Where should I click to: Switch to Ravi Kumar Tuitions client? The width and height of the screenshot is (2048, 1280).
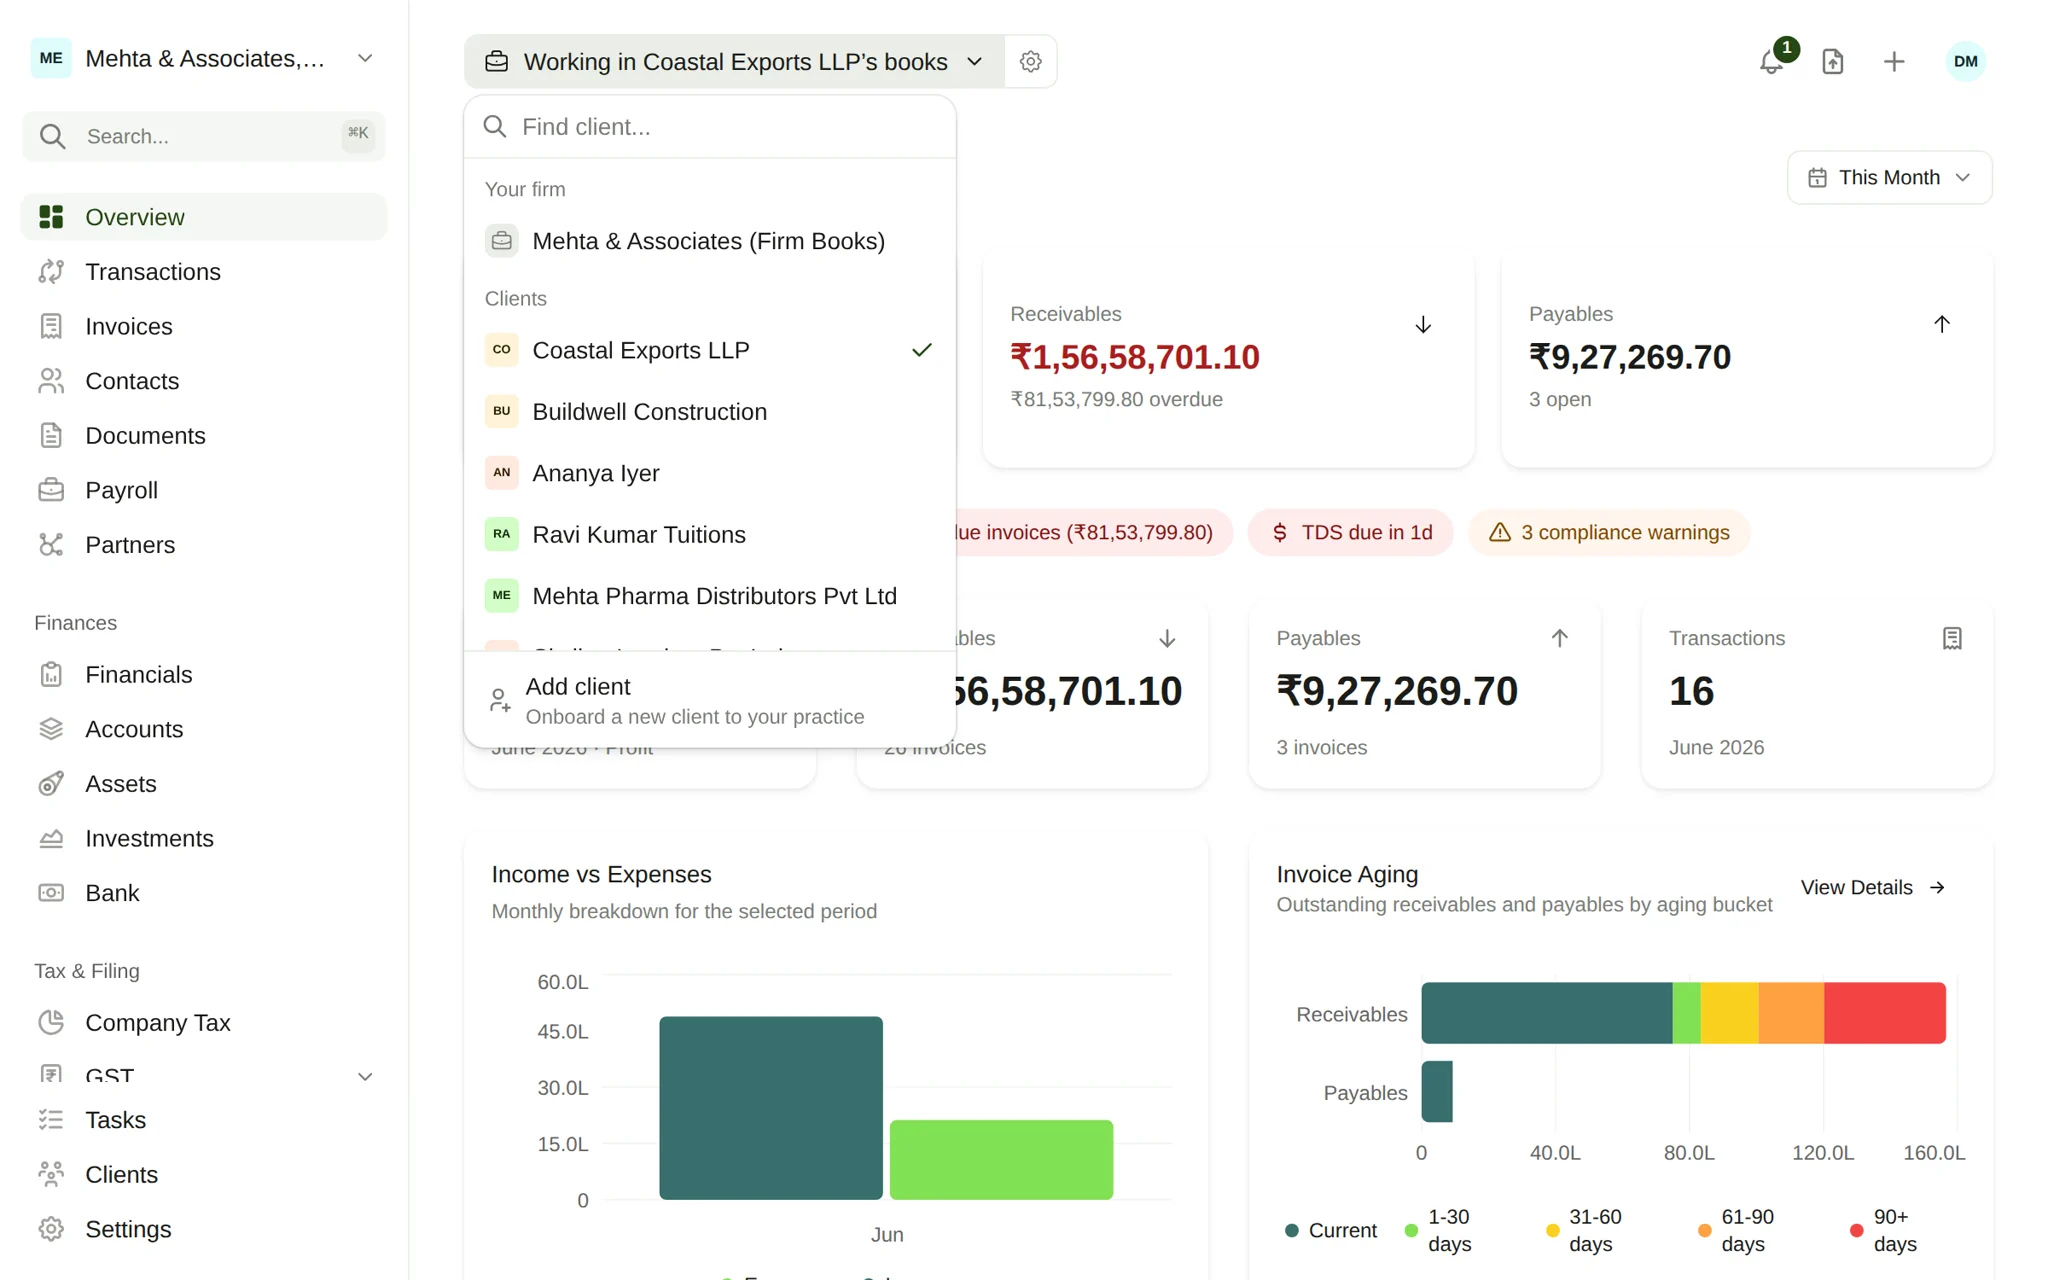tap(709, 534)
